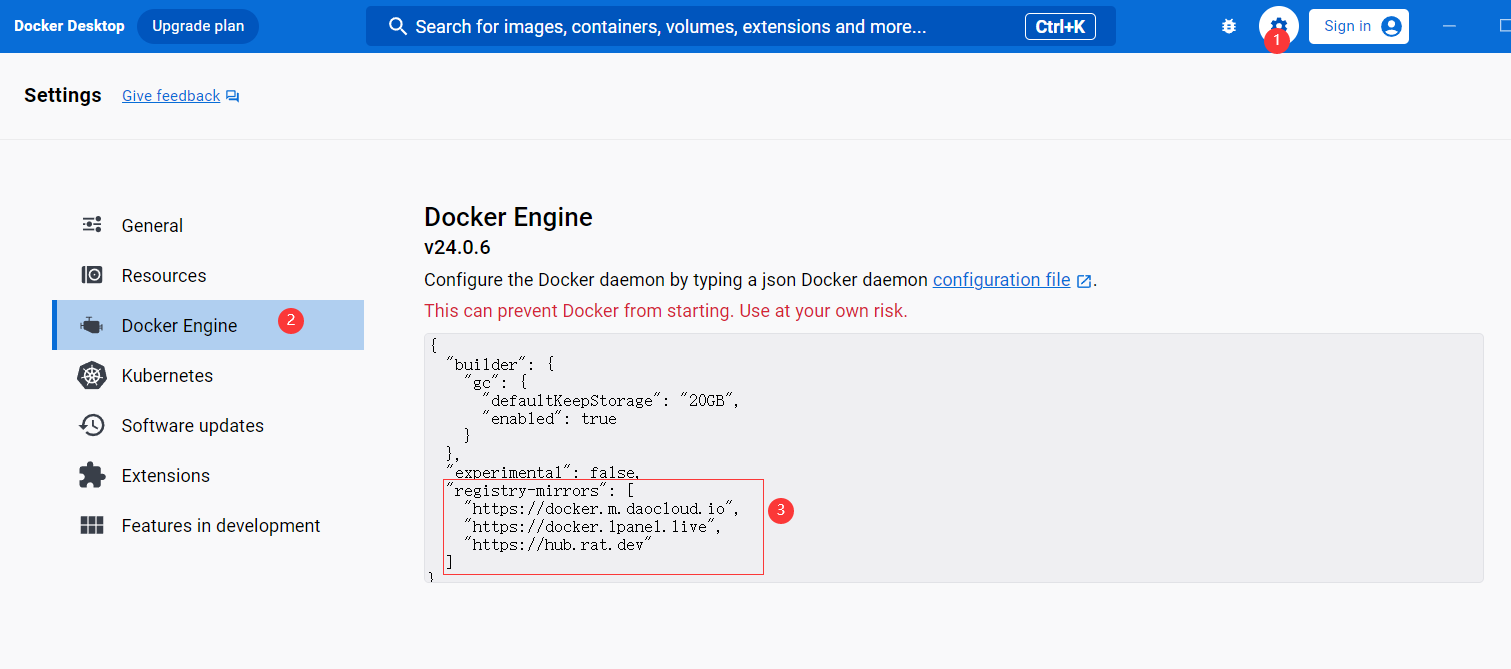Screen dimensions: 1511x669
Task: Click the https://docker.1panel.live mirror line
Action: click(593, 527)
